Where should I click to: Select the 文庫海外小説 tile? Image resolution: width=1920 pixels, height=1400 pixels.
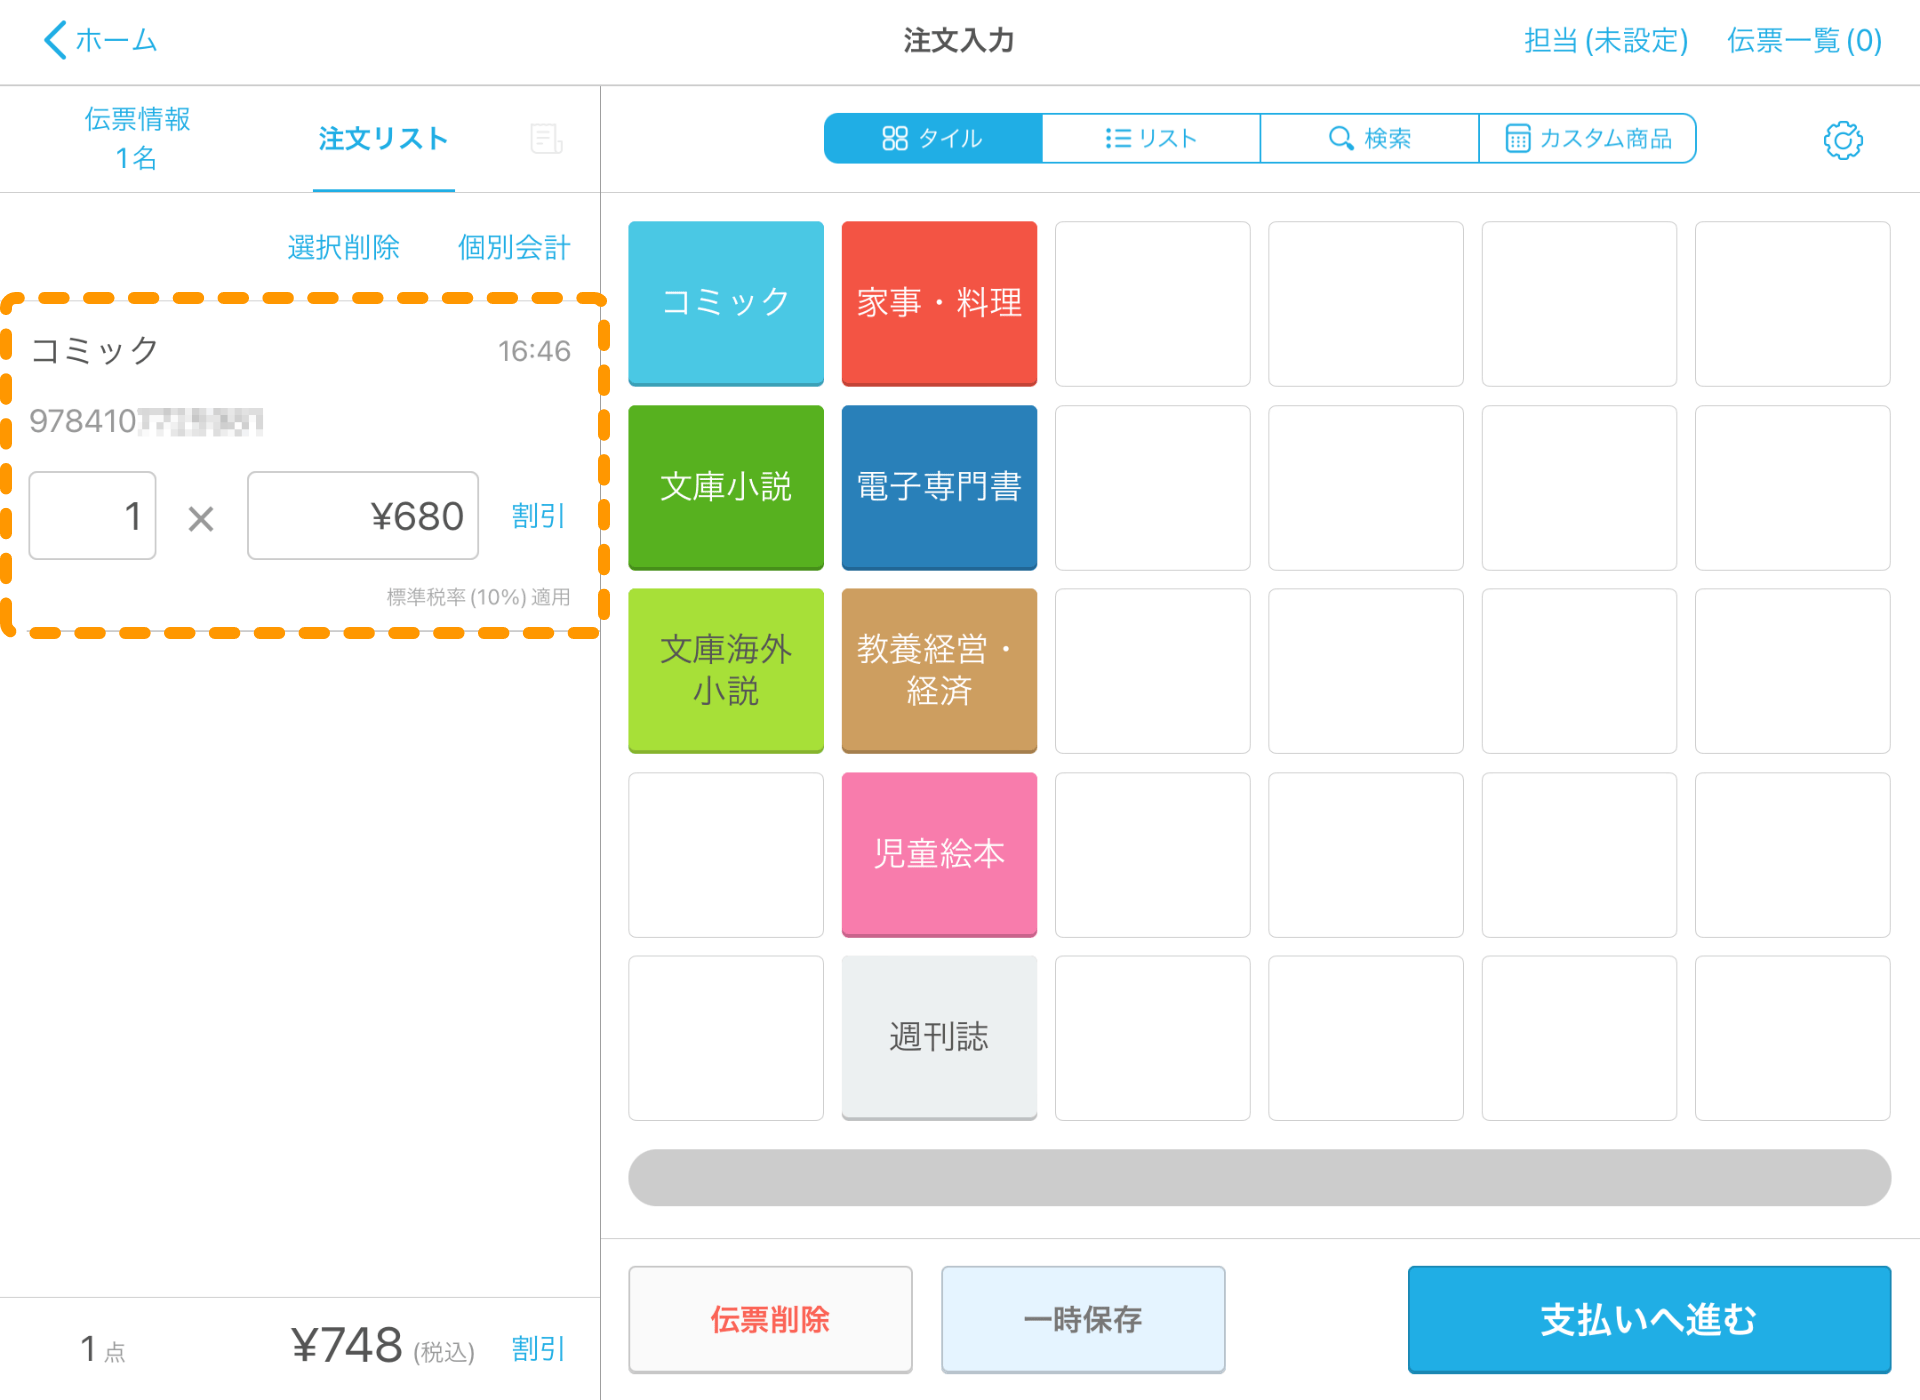(x=726, y=670)
